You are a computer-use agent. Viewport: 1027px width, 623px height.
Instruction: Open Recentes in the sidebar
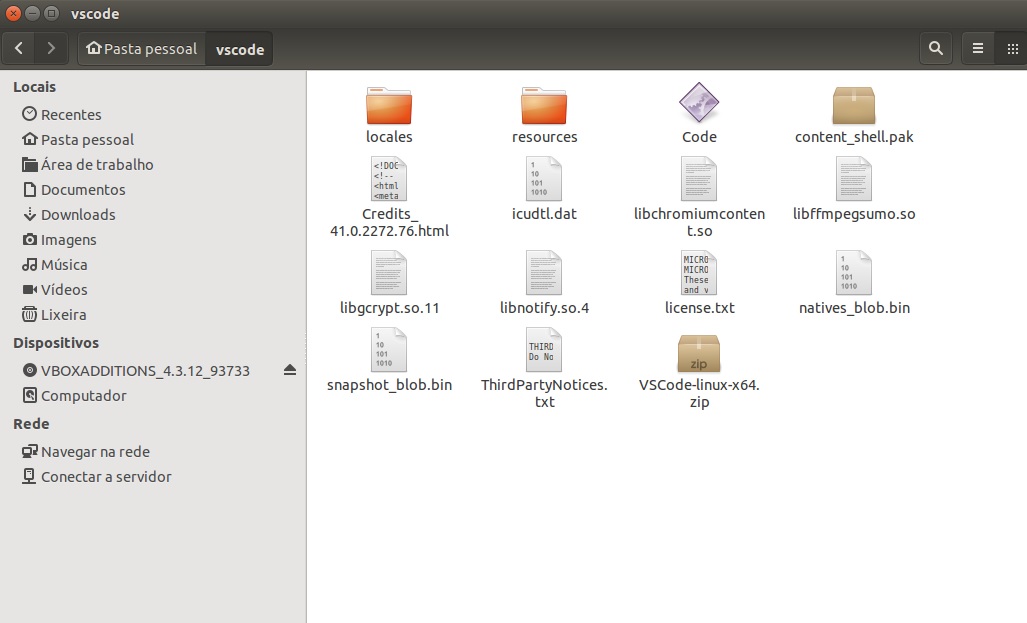[70, 114]
